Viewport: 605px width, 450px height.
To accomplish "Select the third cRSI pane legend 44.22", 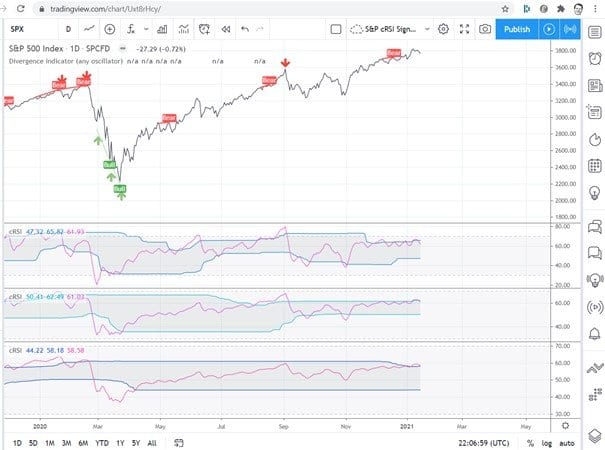I will (x=34, y=350).
